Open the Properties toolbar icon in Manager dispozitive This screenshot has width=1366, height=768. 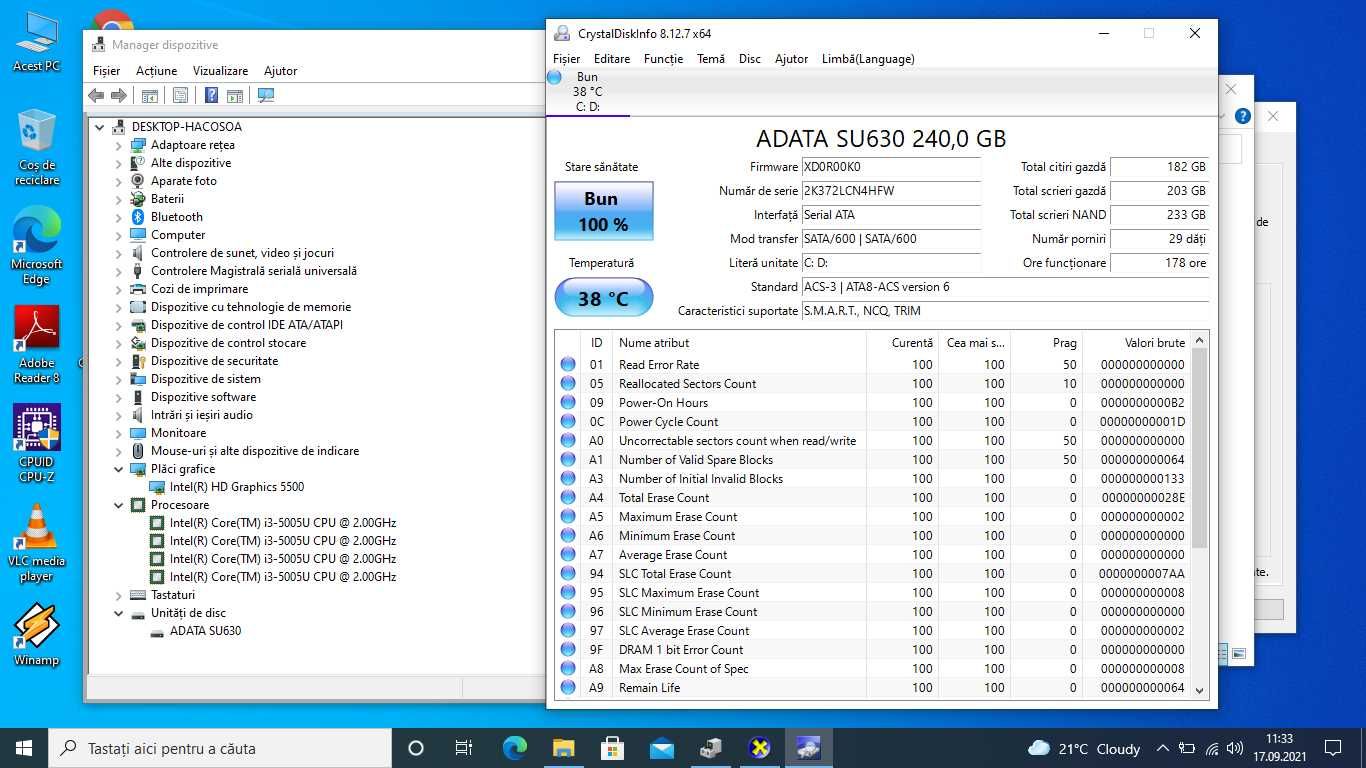pos(180,95)
